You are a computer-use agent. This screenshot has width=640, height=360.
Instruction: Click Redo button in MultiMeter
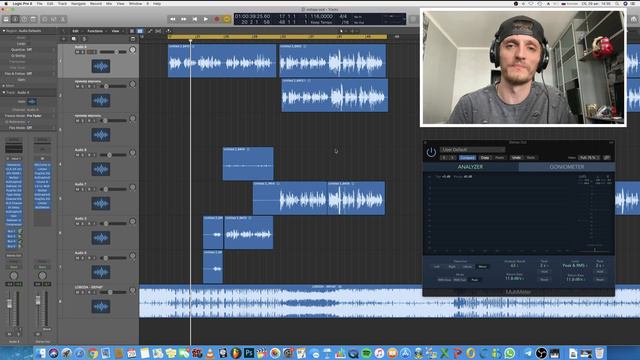531,158
